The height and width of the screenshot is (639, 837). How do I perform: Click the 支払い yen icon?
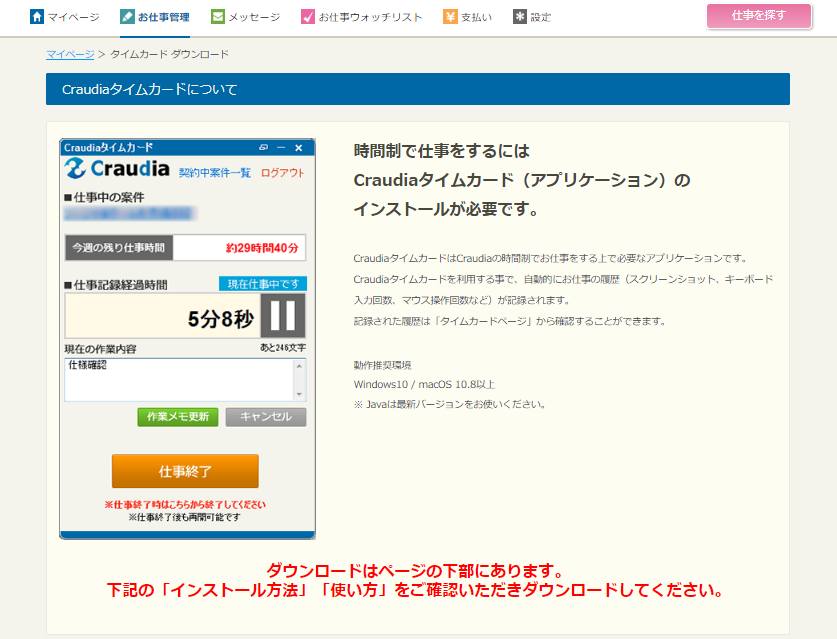coord(450,17)
